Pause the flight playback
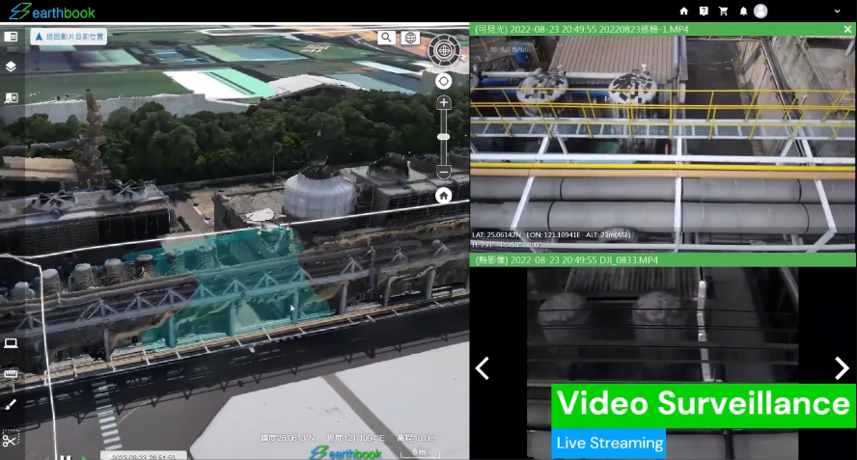Screen dimensions: 857x460 pyautogui.click(x=65, y=457)
